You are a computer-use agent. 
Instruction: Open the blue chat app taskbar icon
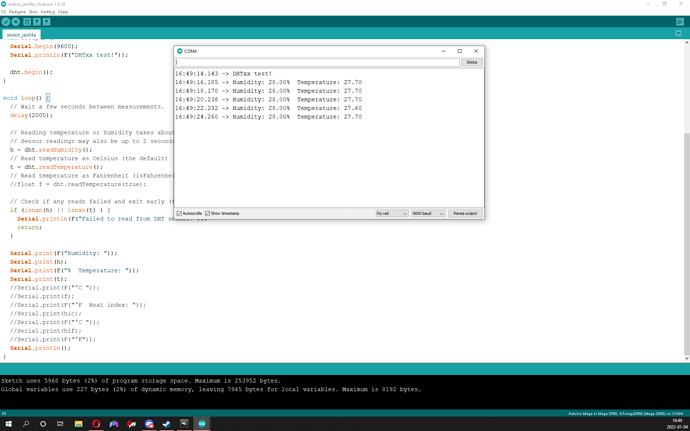click(149, 424)
